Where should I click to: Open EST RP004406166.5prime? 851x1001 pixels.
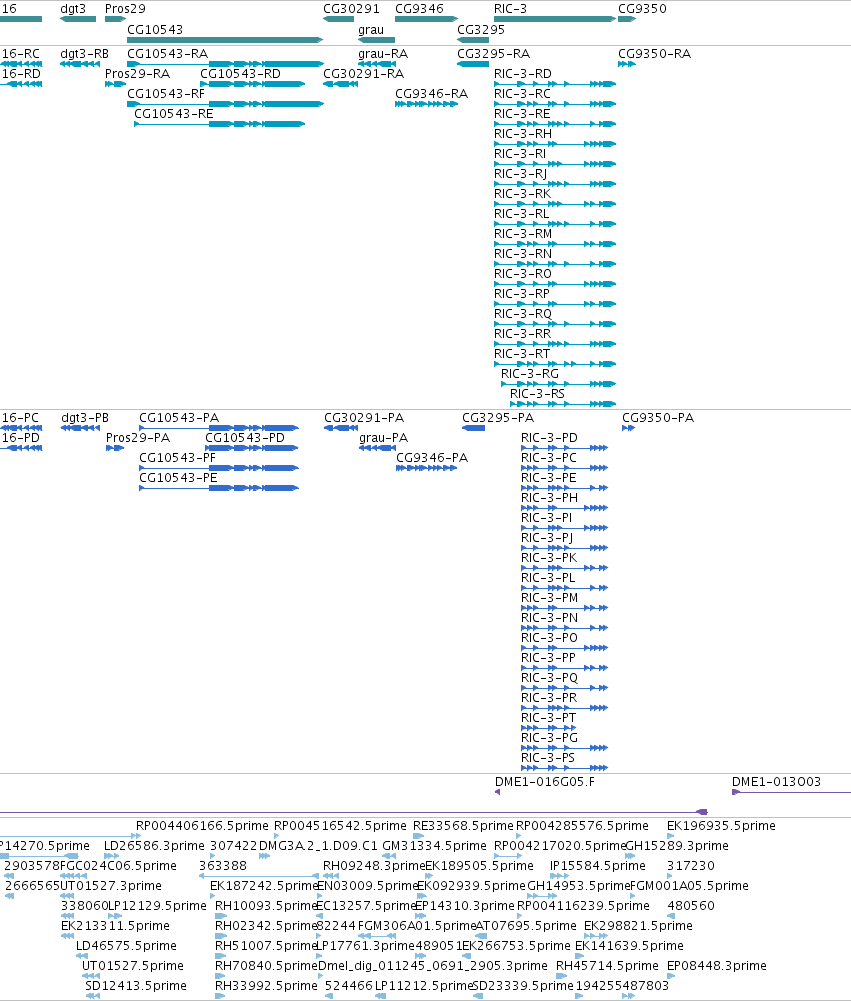(x=202, y=826)
